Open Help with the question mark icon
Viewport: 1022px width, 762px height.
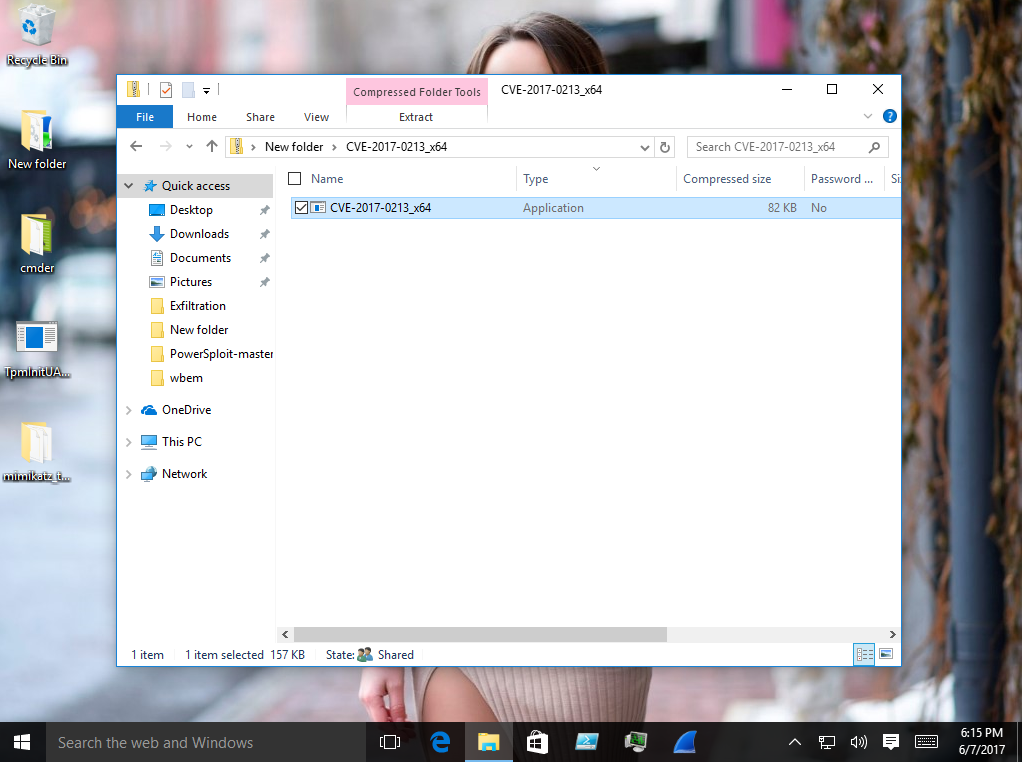pyautogui.click(x=890, y=116)
